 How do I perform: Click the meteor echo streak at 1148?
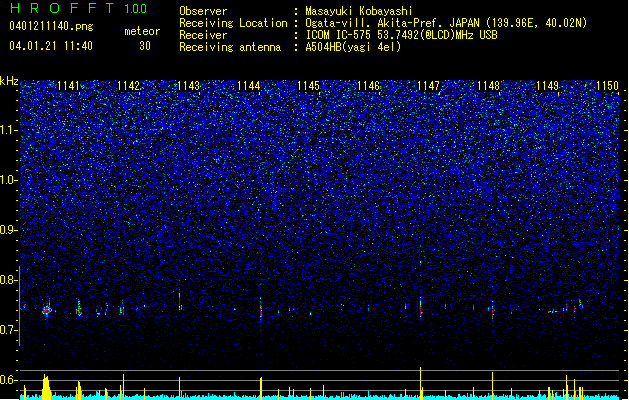point(493,310)
